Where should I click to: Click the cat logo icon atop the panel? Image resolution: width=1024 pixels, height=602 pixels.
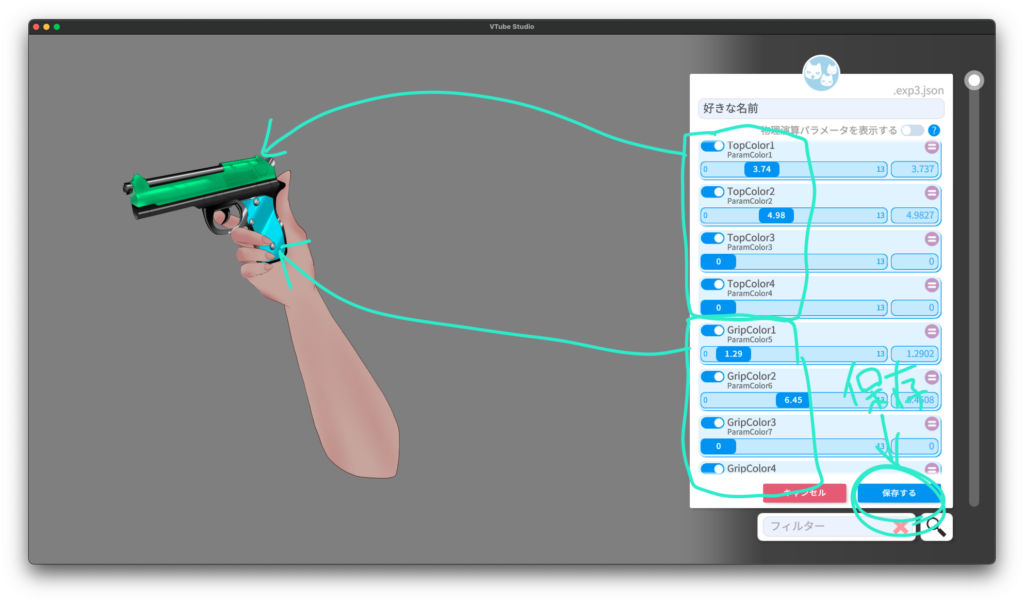coord(821,73)
